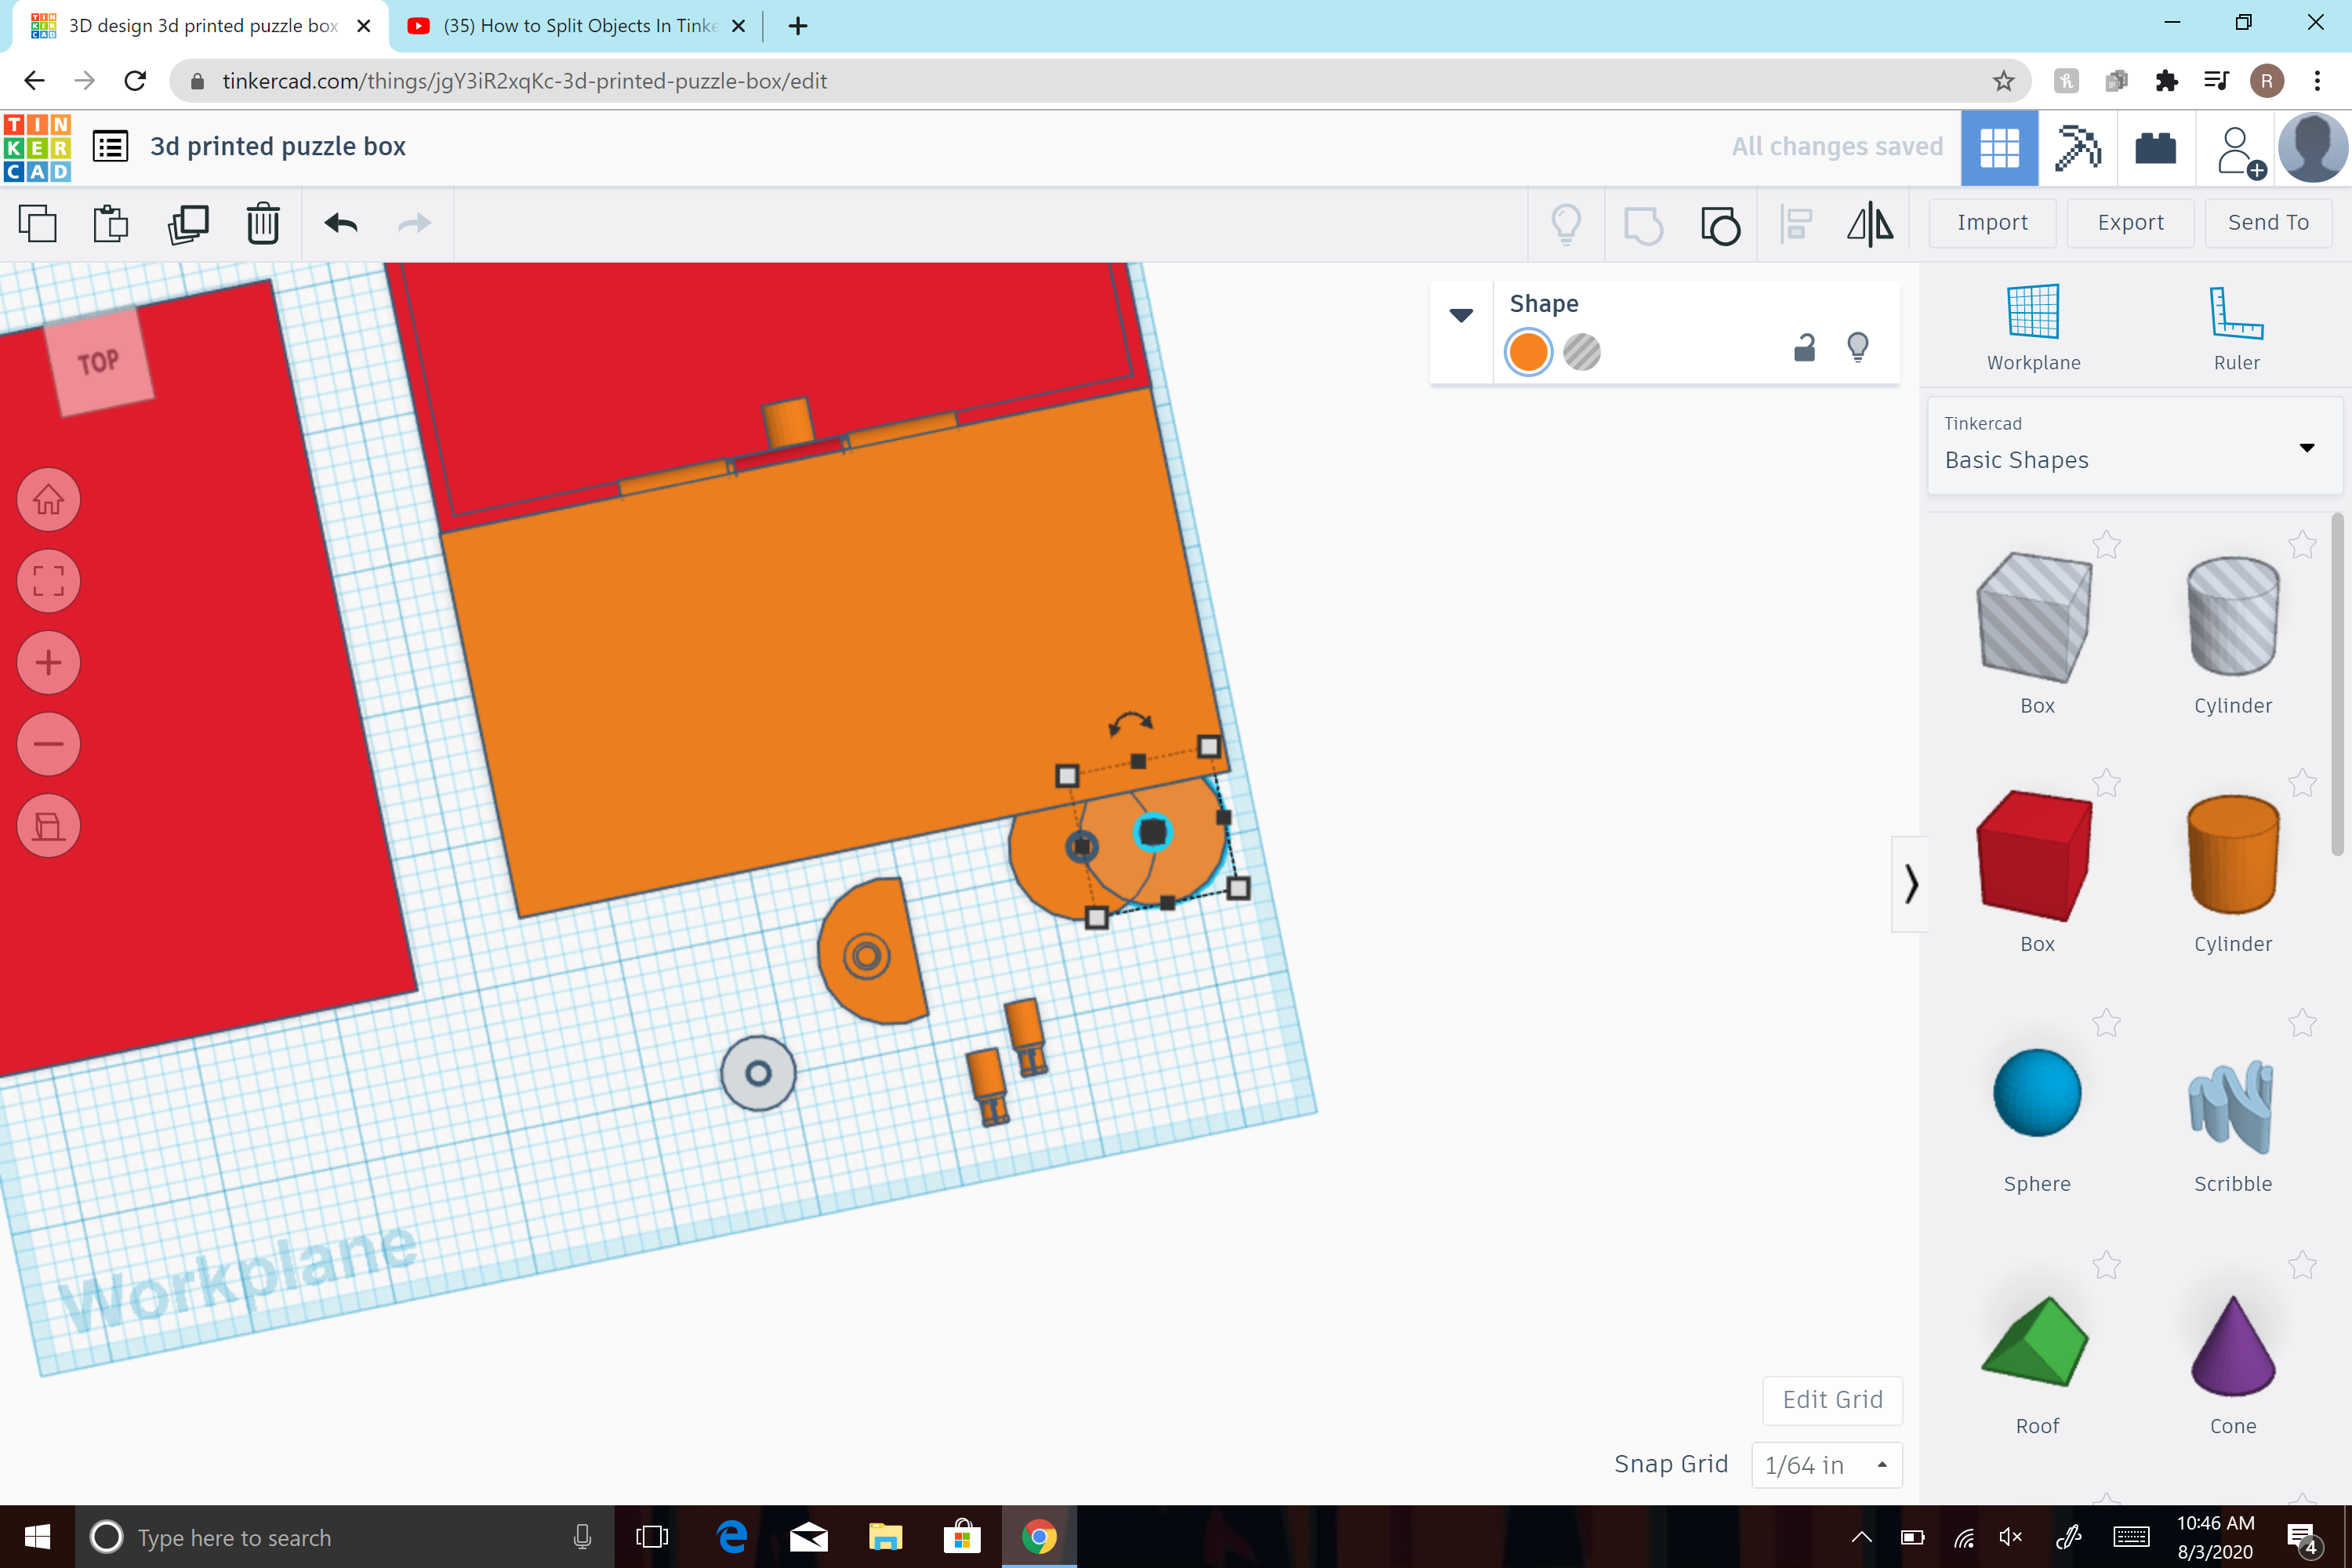The height and width of the screenshot is (1568, 2352).
Task: Click the Windows search box
Action: pos(345,1537)
